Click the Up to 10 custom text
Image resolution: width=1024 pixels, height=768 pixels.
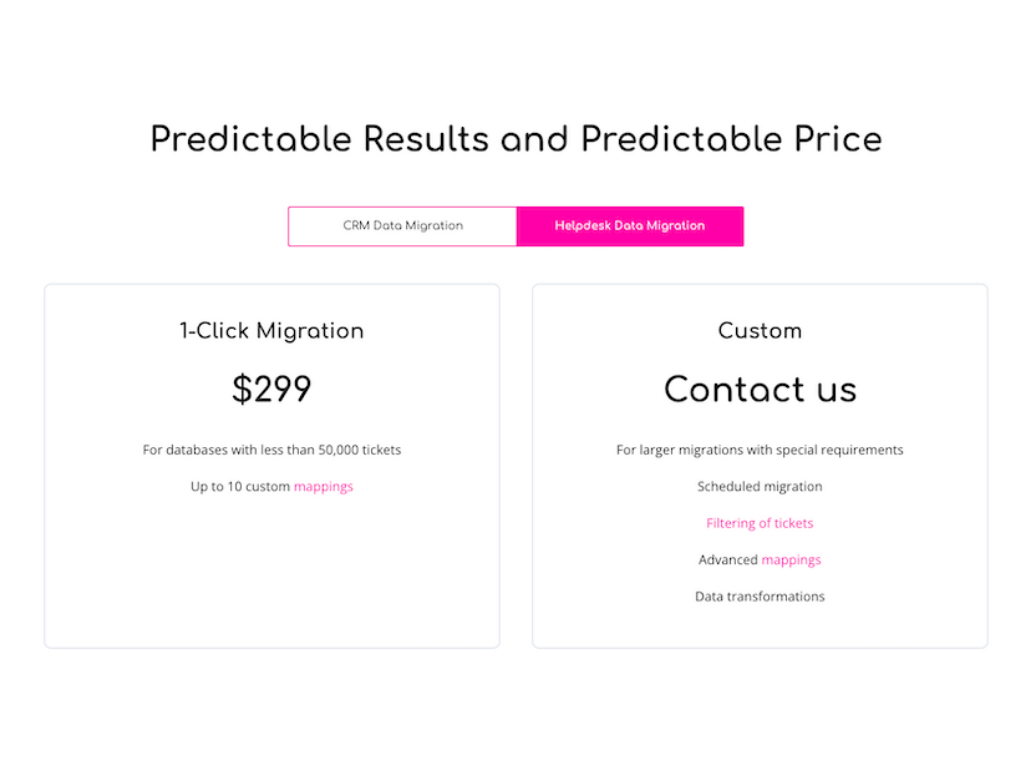coord(240,487)
